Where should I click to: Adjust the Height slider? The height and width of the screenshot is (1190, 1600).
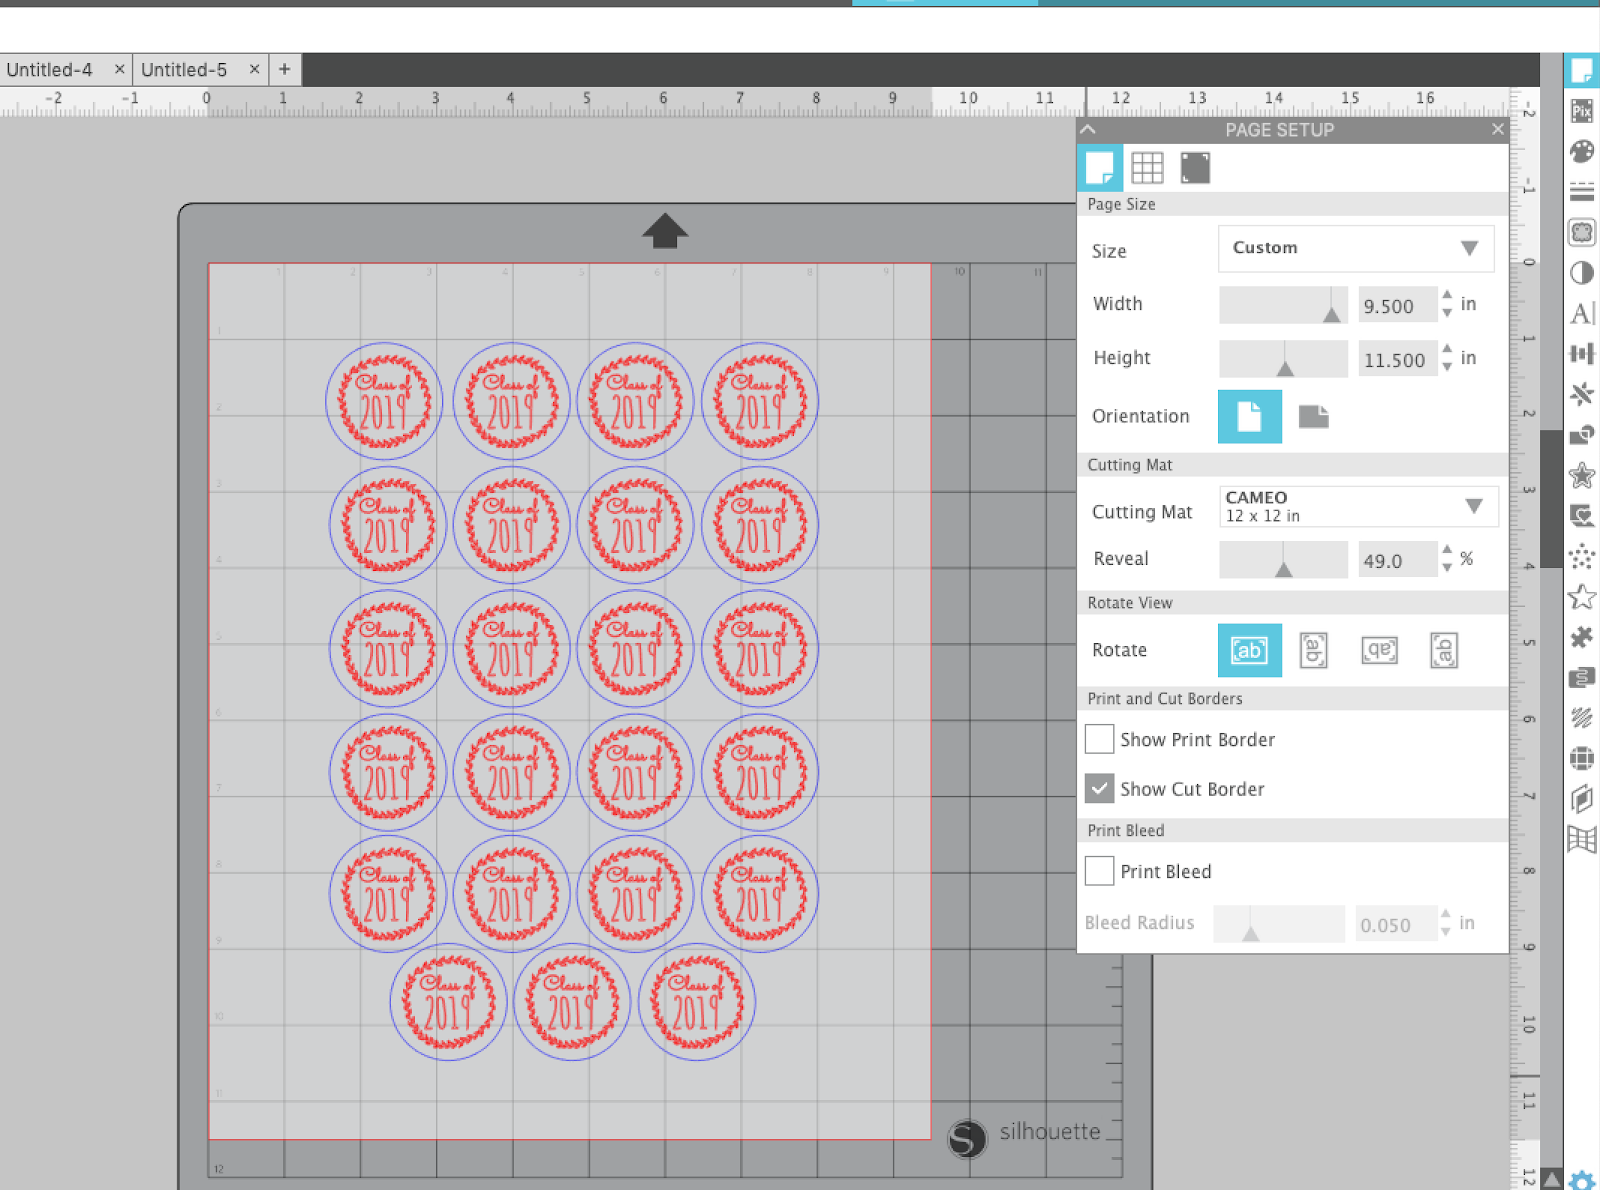(1284, 359)
